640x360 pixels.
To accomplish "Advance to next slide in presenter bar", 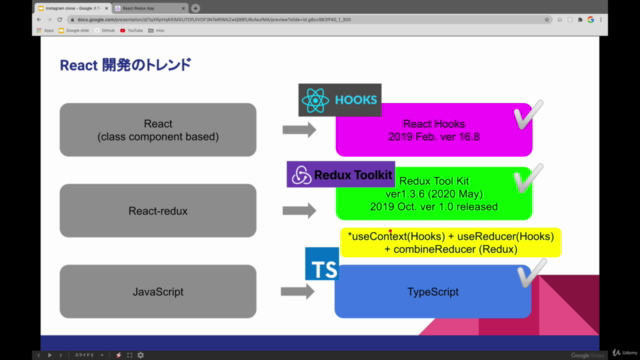I will (x=60, y=355).
